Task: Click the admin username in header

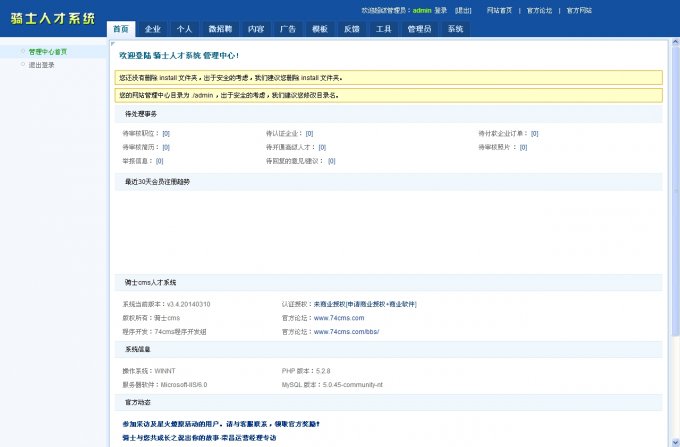Action: point(422,10)
